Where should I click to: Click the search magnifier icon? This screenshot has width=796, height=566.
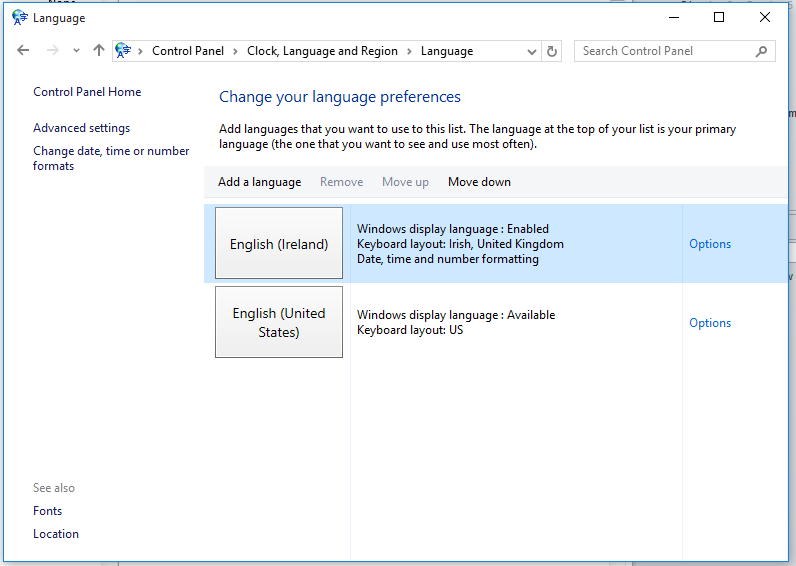pos(761,51)
